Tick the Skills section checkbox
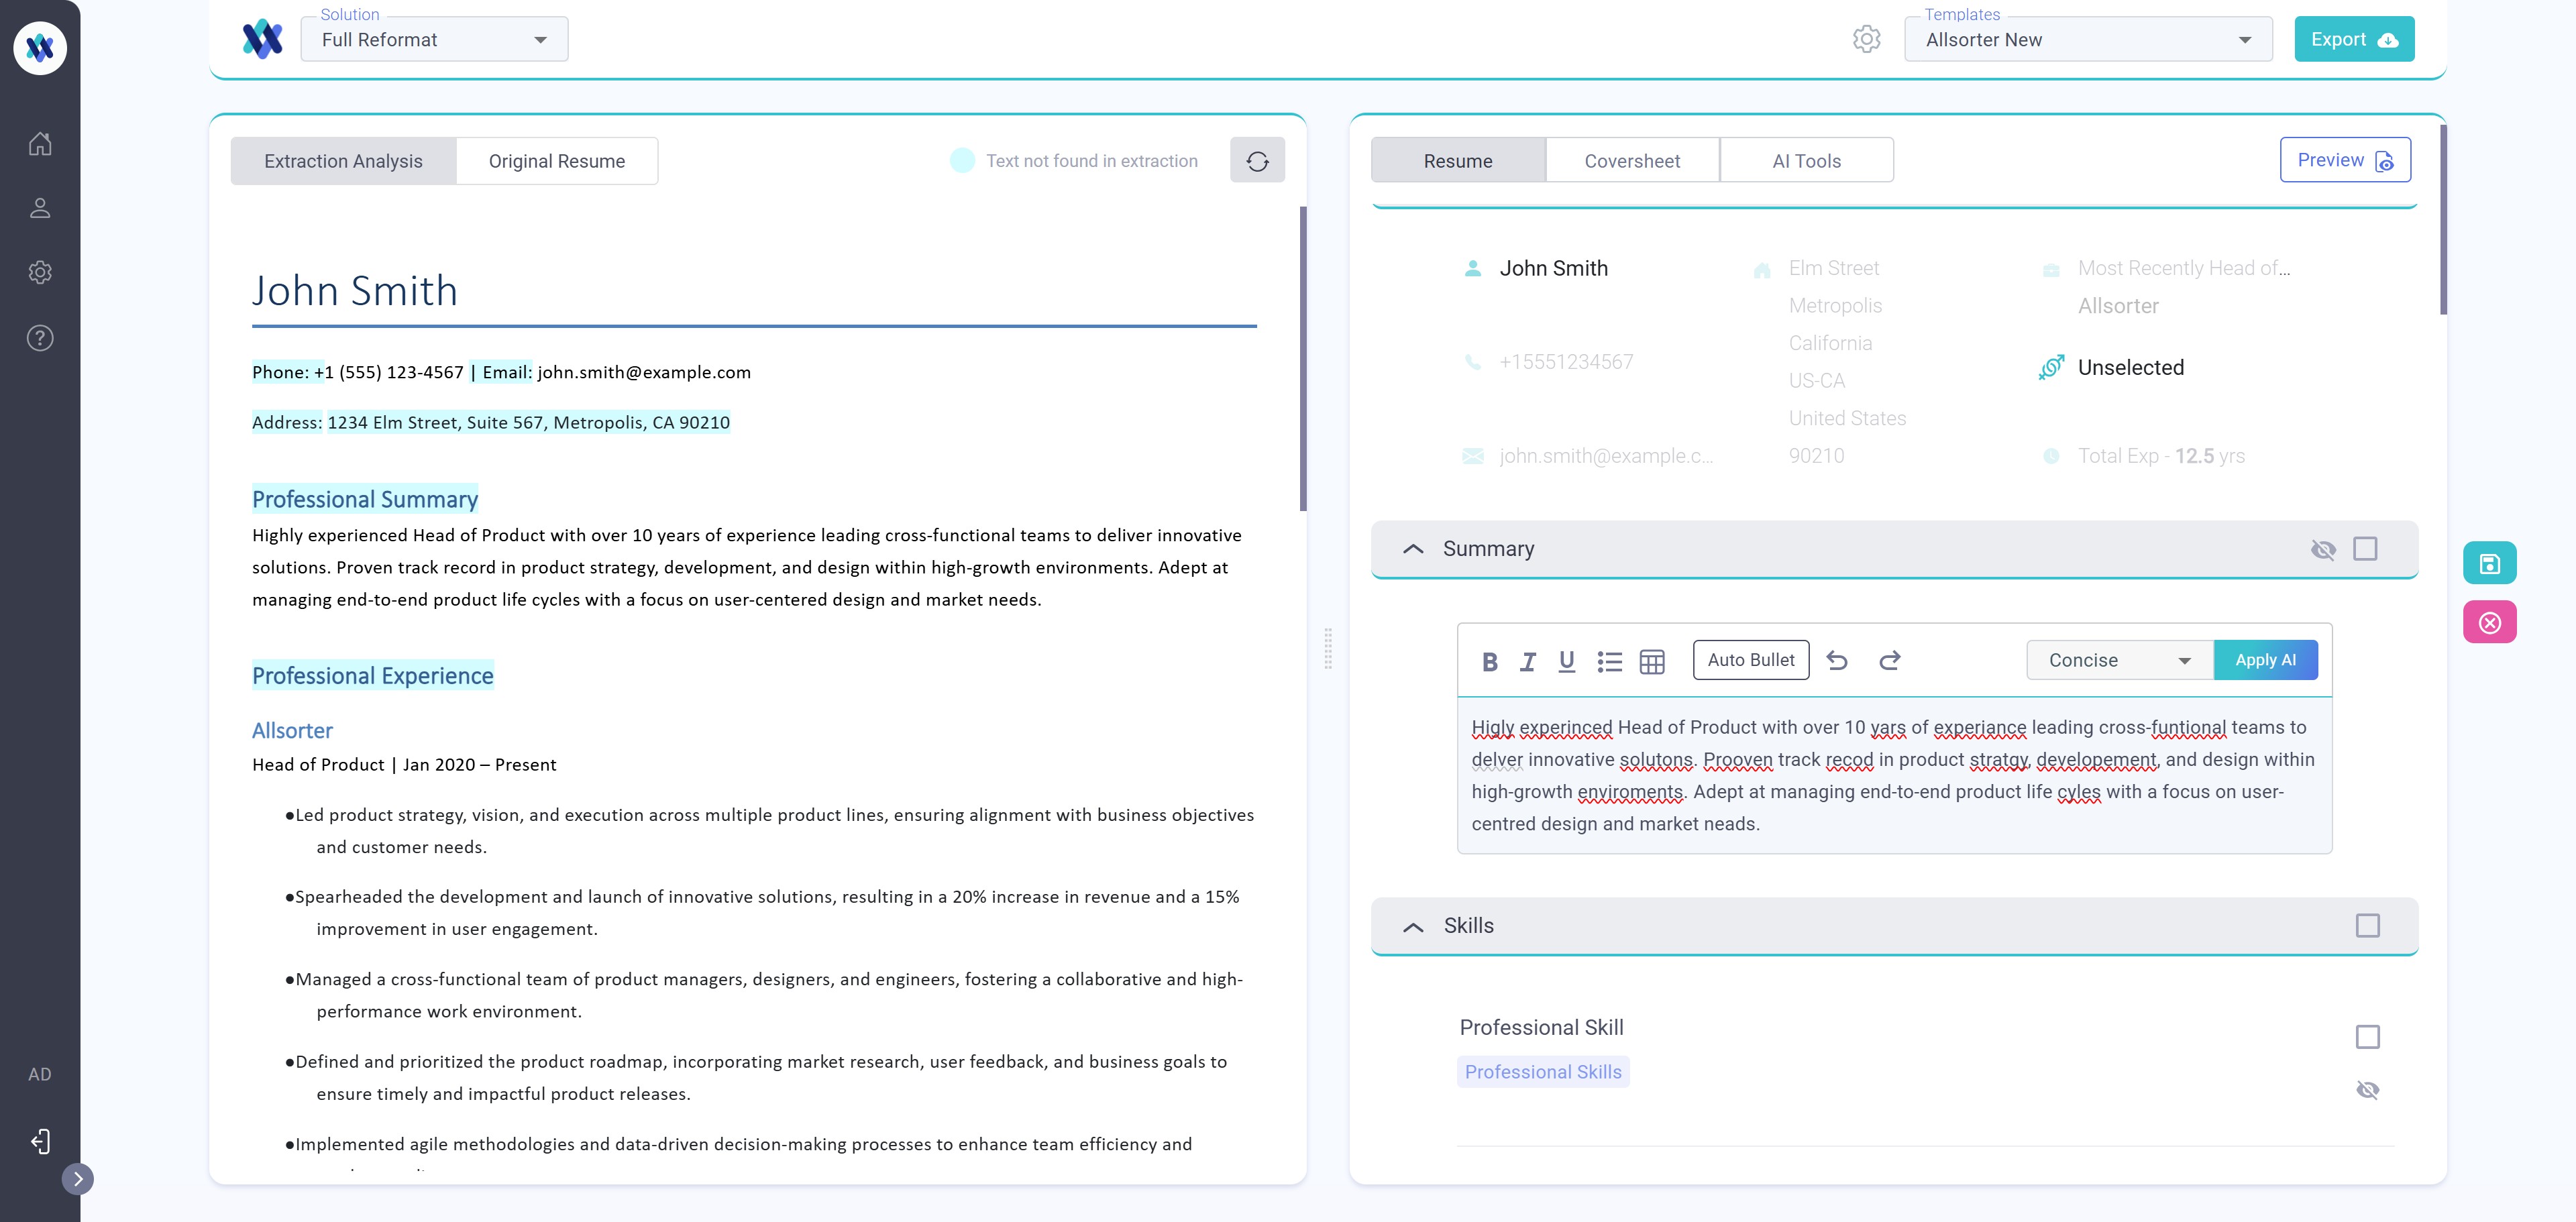 click(x=2367, y=926)
